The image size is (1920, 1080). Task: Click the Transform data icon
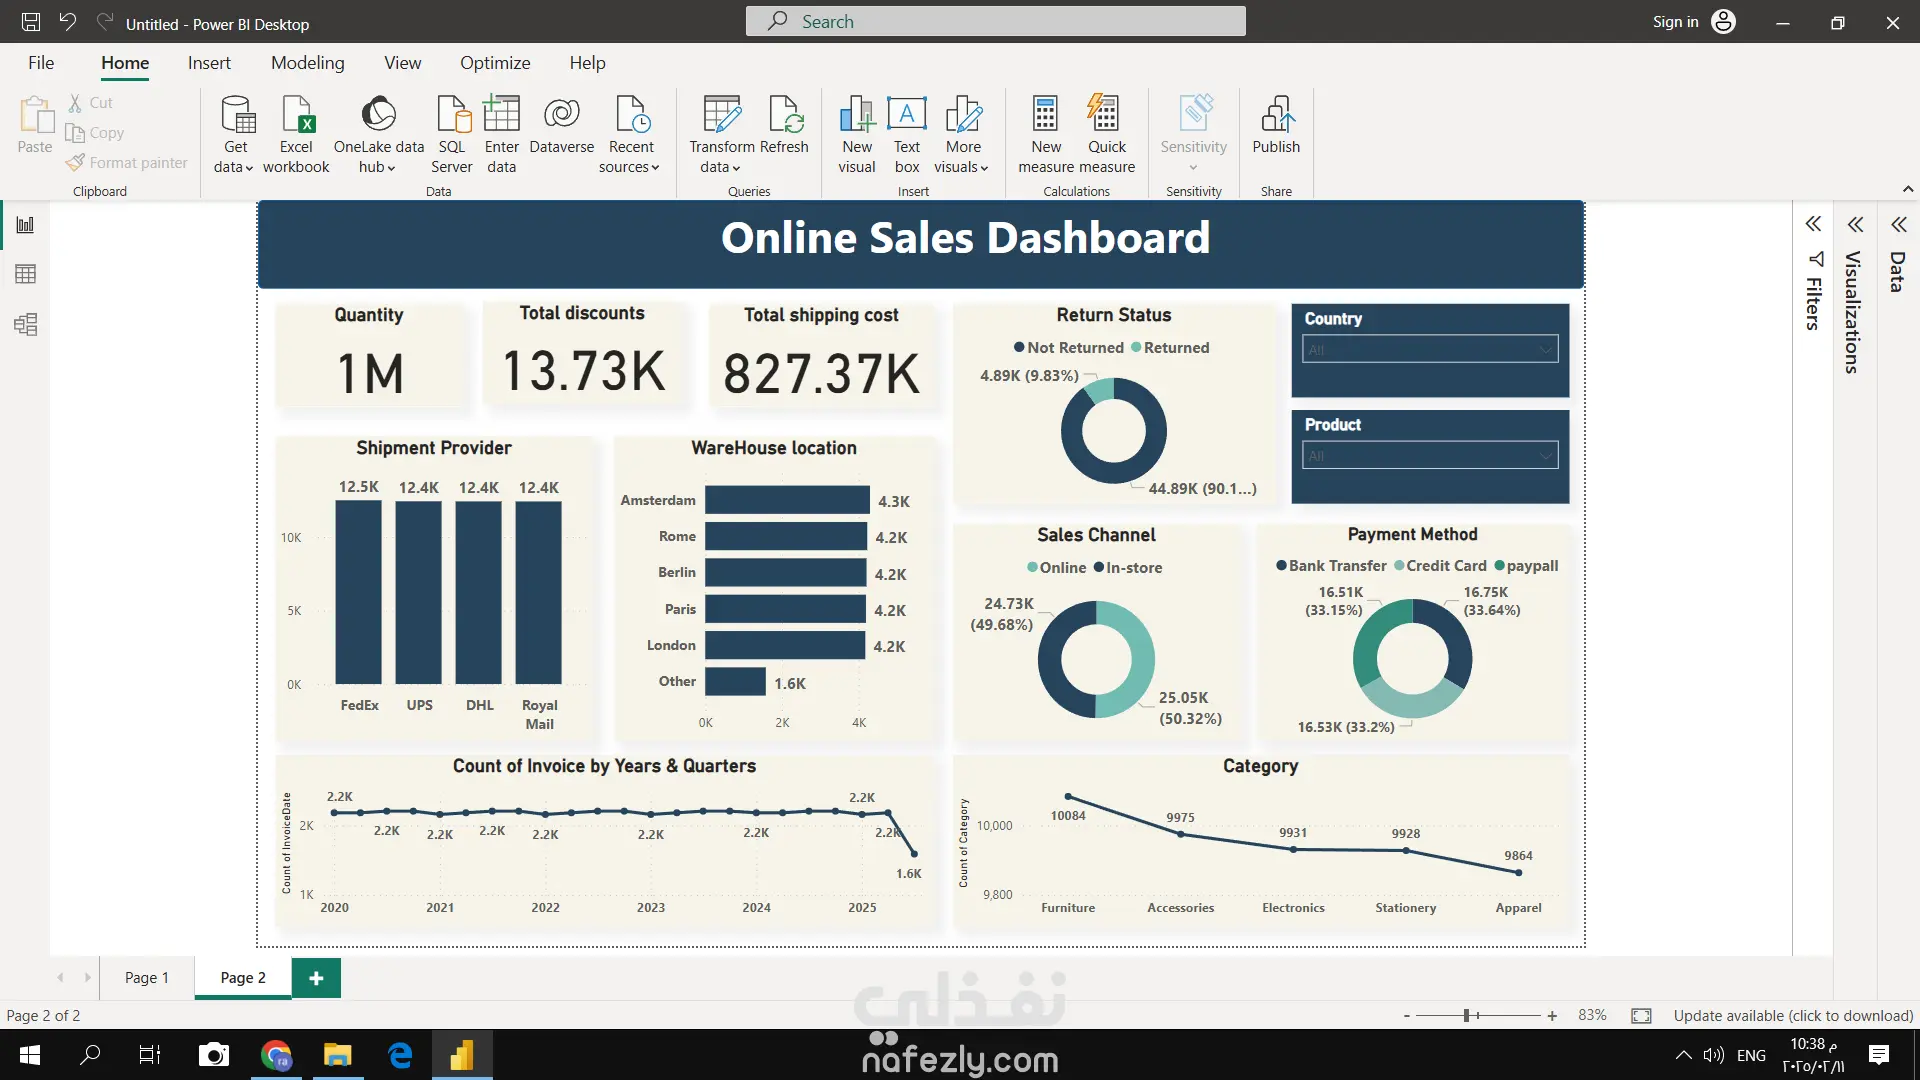coord(721,115)
